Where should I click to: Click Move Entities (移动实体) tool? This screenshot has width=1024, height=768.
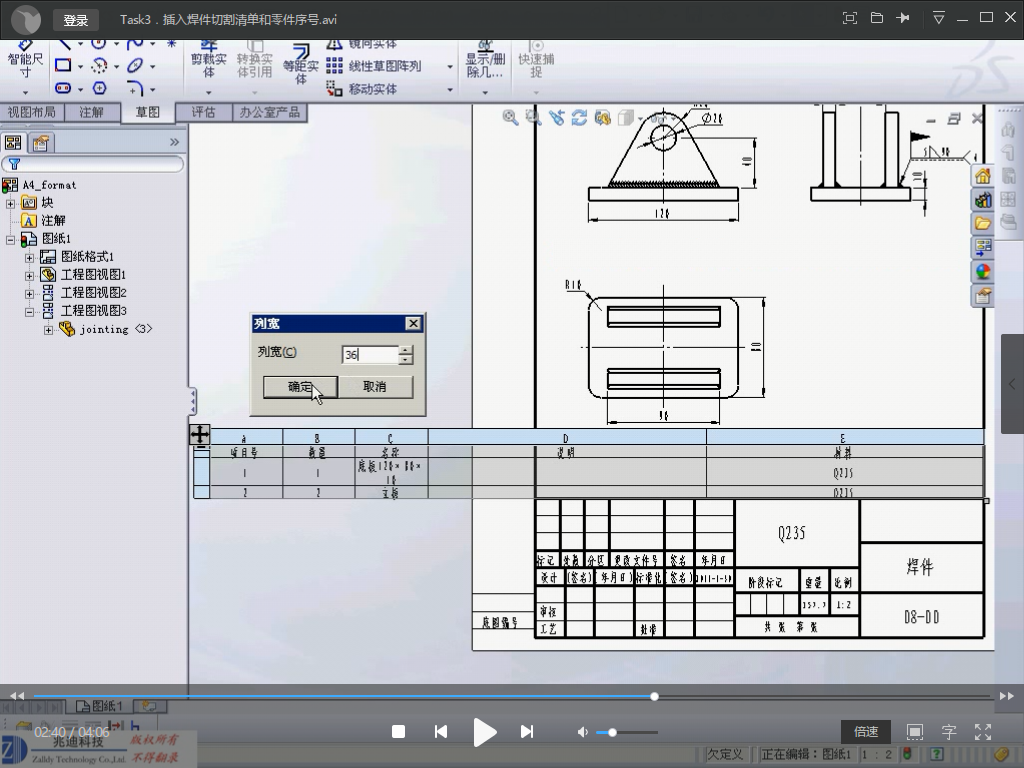click(362, 89)
